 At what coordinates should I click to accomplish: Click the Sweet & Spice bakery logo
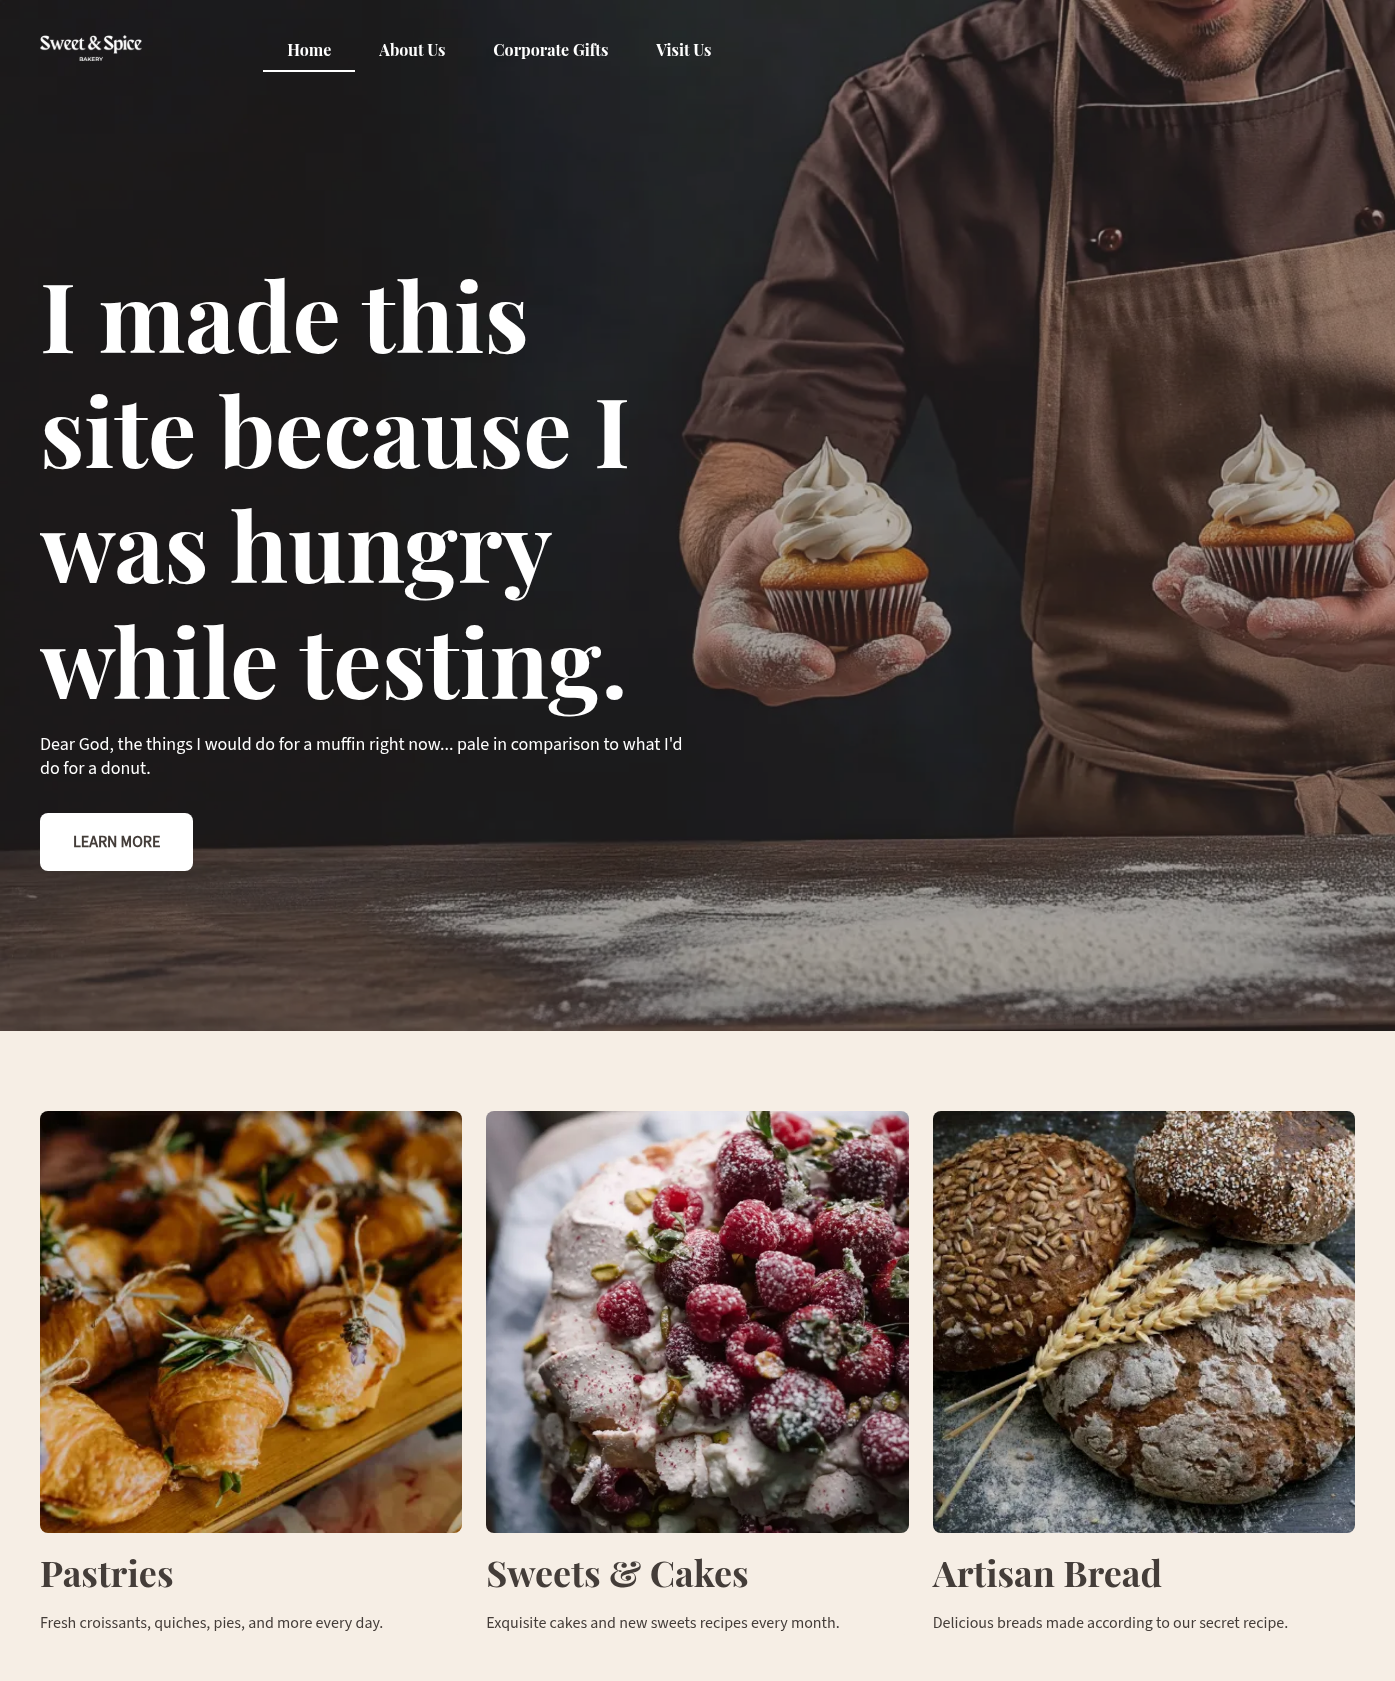click(x=91, y=47)
